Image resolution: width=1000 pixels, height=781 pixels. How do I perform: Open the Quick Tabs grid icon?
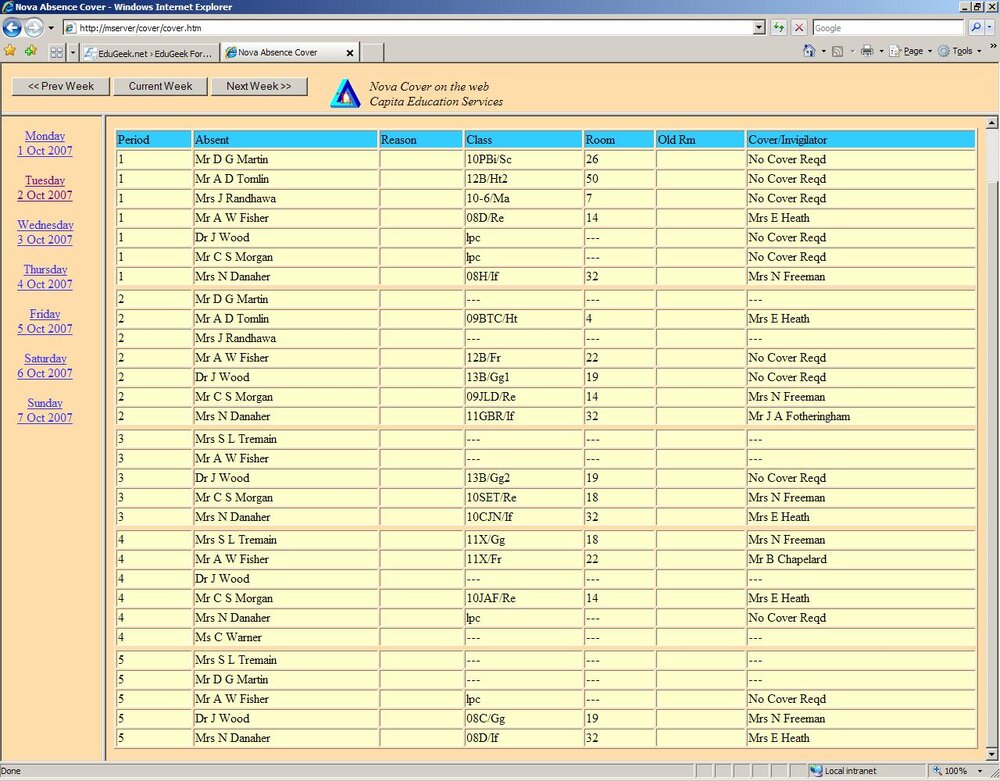pyautogui.click(x=57, y=52)
